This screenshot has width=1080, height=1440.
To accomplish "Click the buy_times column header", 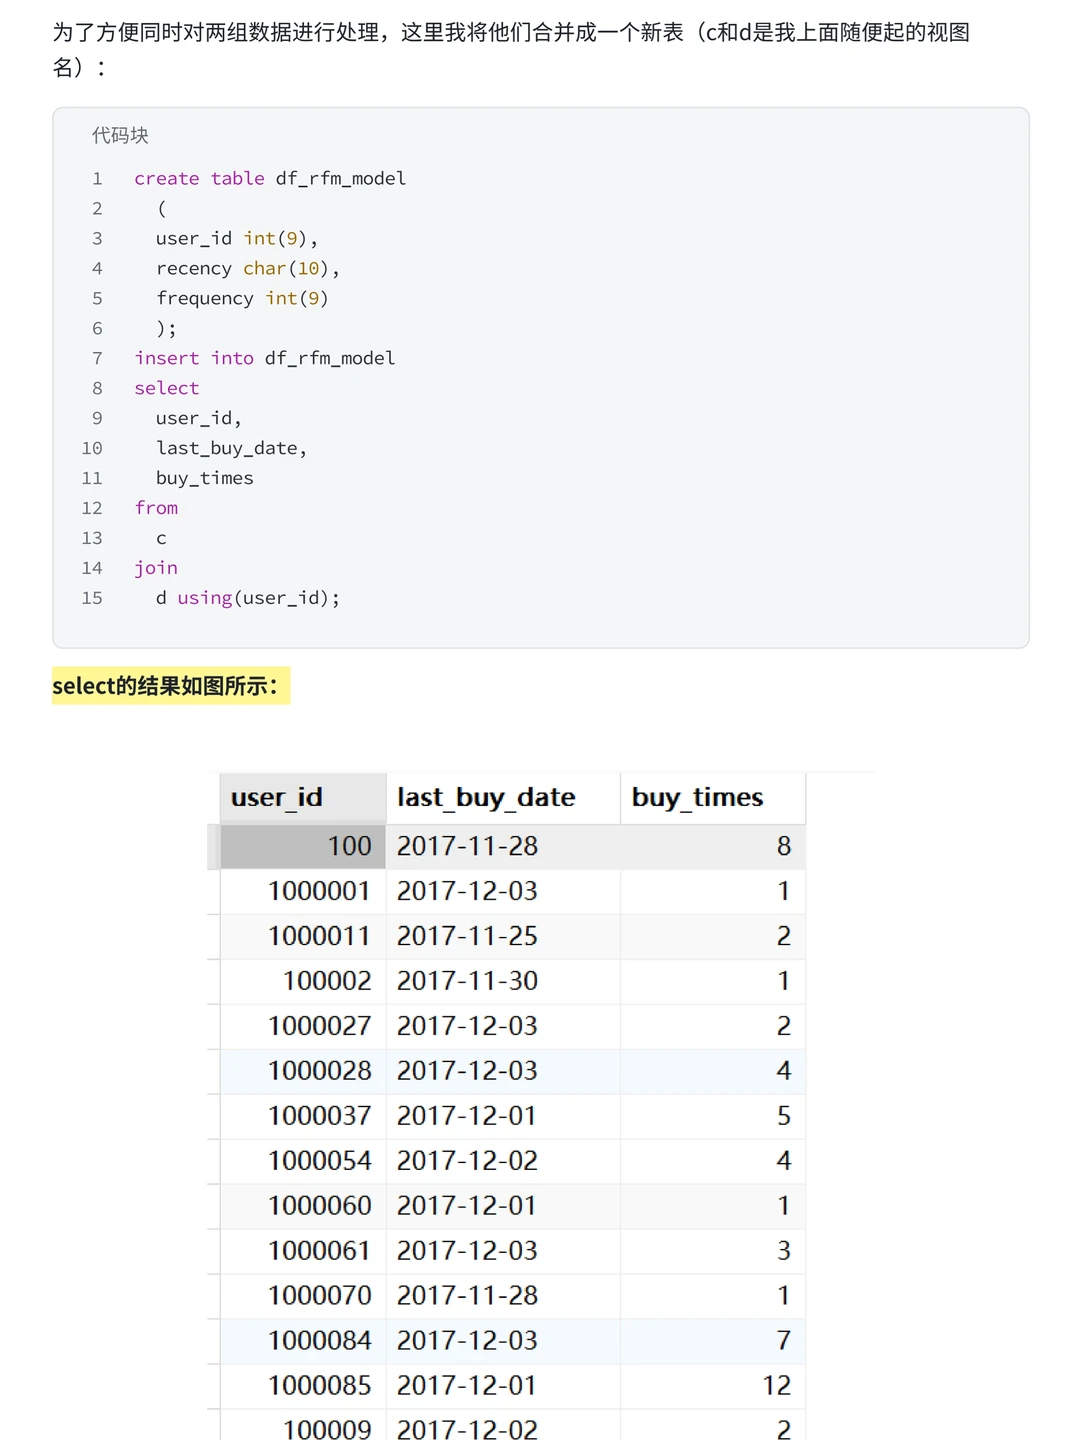I will pyautogui.click(x=713, y=798).
